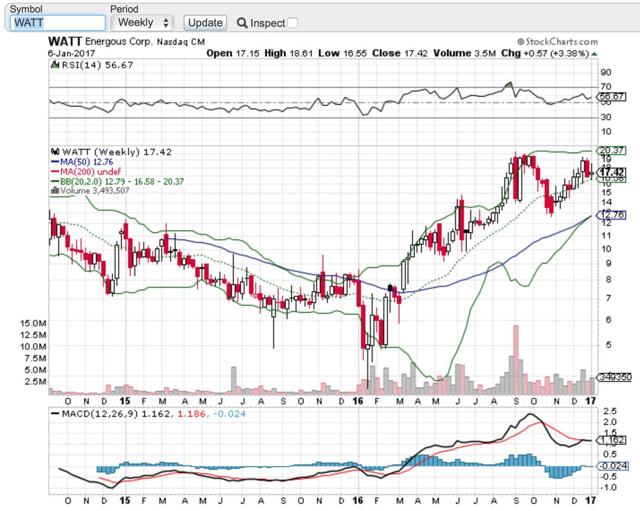Click the Update button
Viewport: 640px width, 511px height.
pos(205,23)
